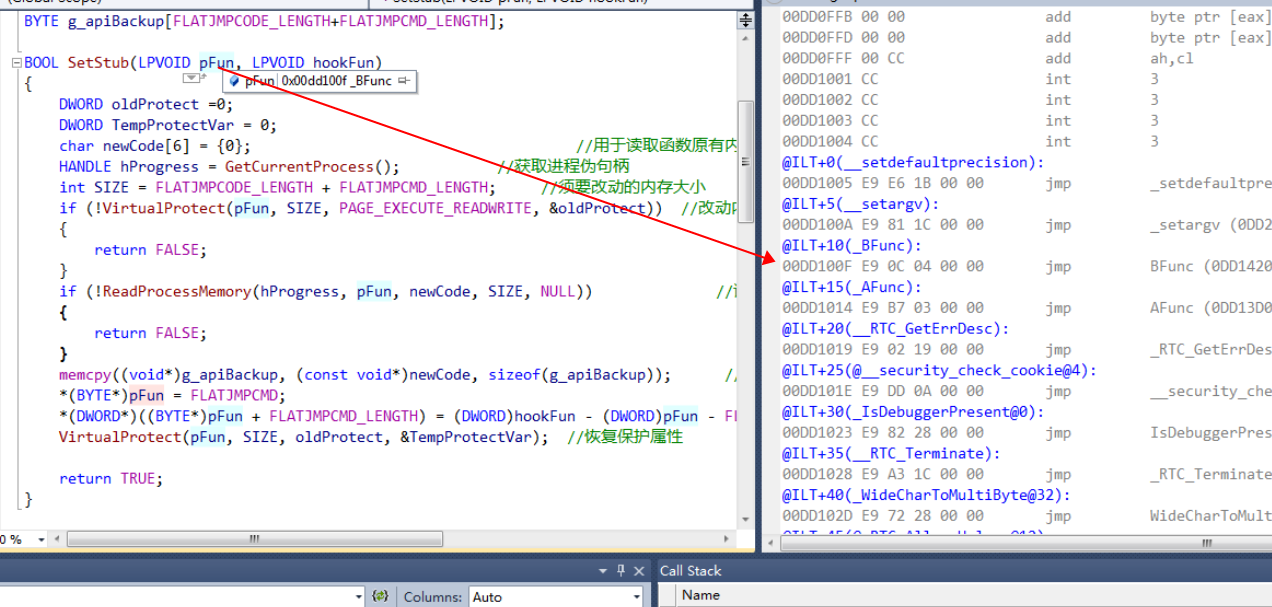Click the magnifier icon in the pFun tooltip
Image resolution: width=1272 pixels, height=607 pixels.
pyautogui.click(x=234, y=81)
